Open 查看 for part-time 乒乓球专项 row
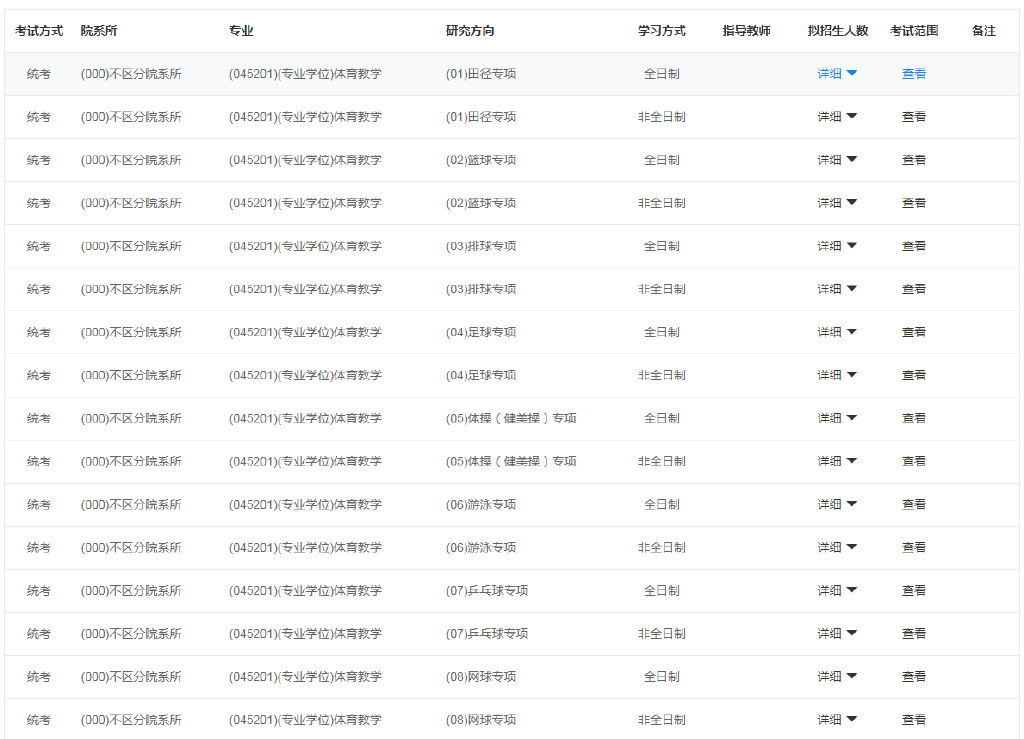The width and height of the screenshot is (1024, 739). [x=914, y=633]
